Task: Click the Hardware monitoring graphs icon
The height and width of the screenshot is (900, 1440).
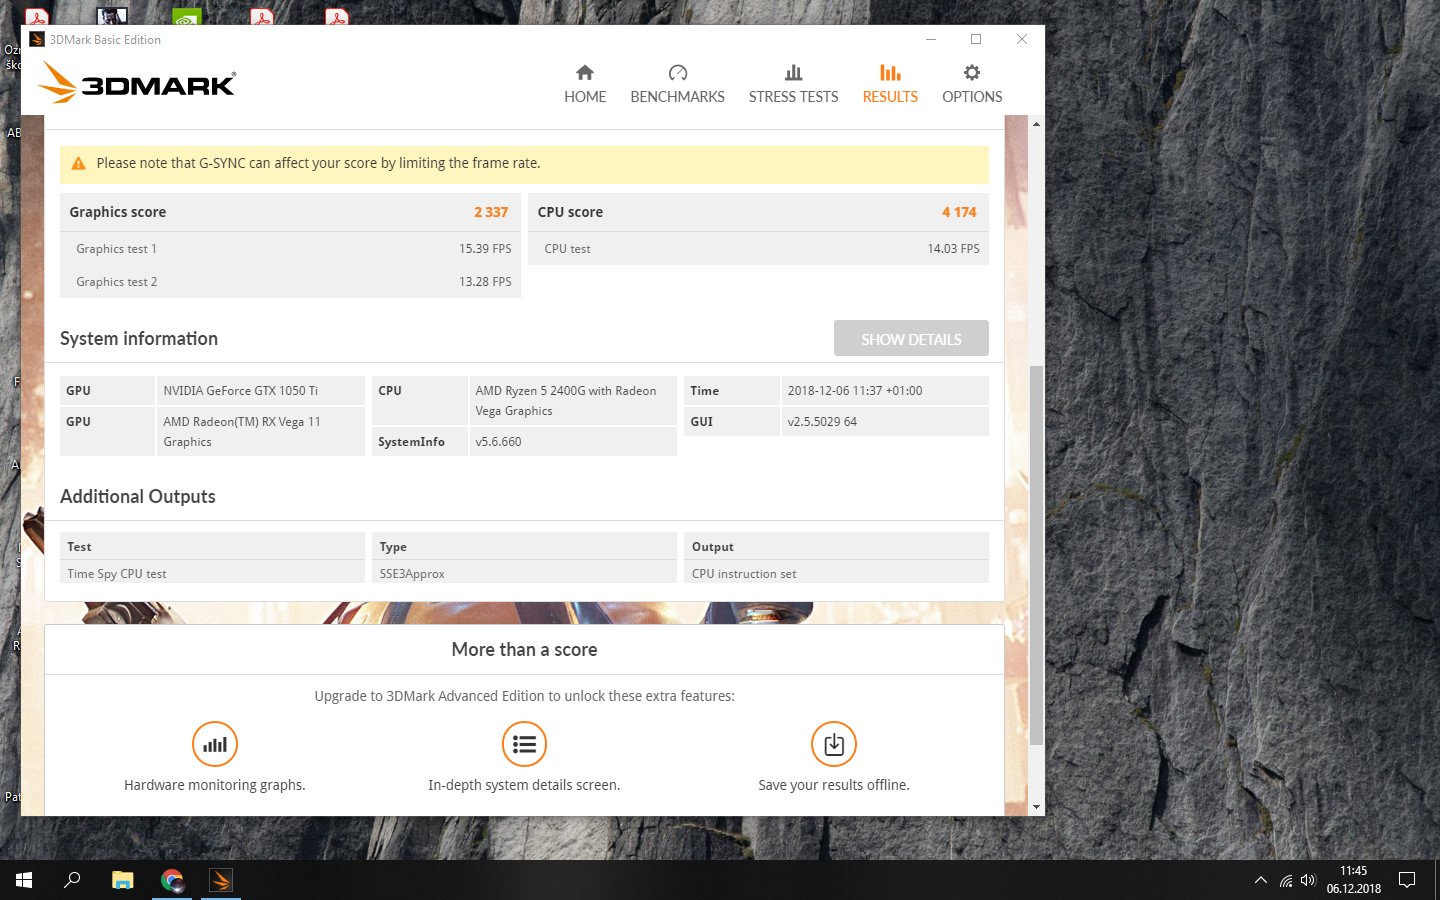Action: [215, 744]
